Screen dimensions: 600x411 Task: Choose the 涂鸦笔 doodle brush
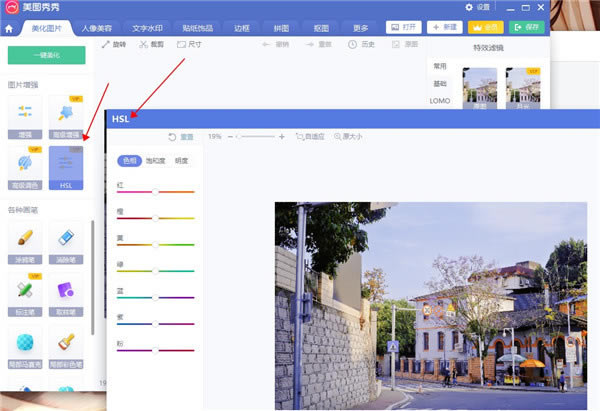[x=25, y=242]
